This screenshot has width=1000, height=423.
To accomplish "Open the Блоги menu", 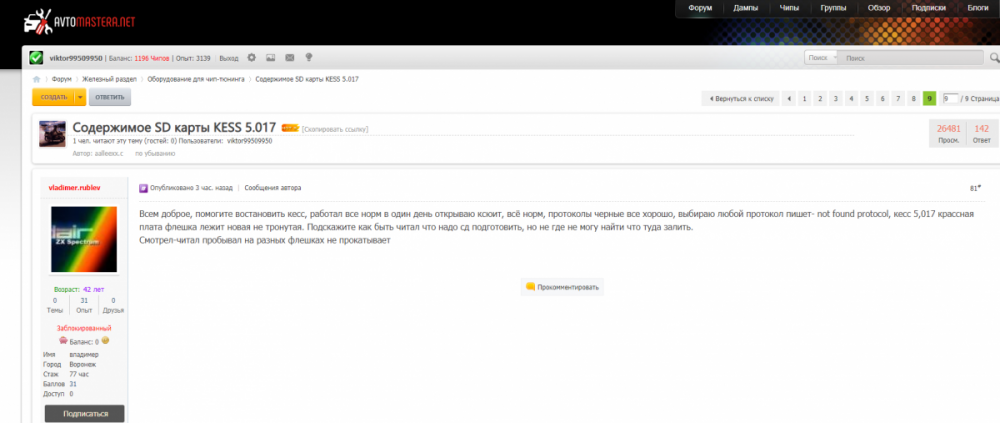I will pyautogui.click(x=977, y=8).
